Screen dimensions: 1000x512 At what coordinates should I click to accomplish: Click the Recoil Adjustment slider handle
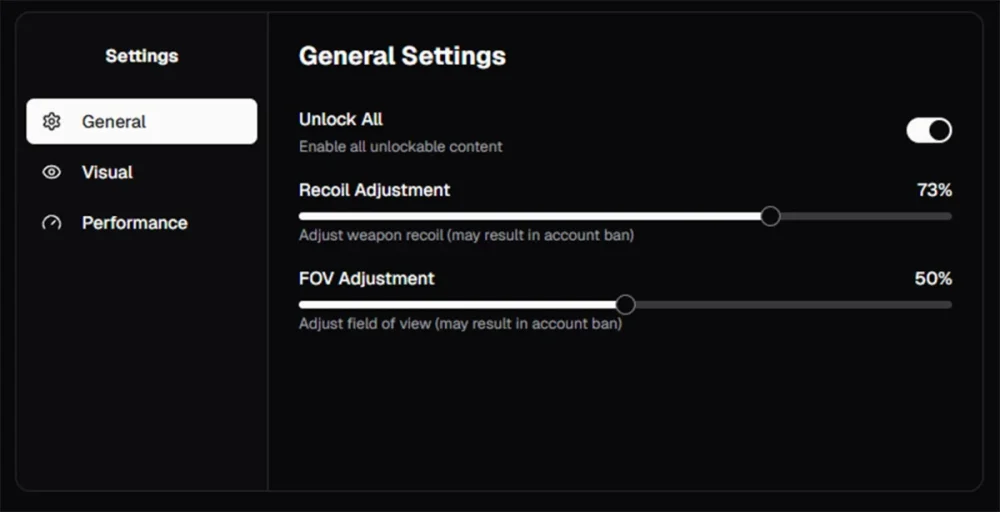click(x=770, y=216)
